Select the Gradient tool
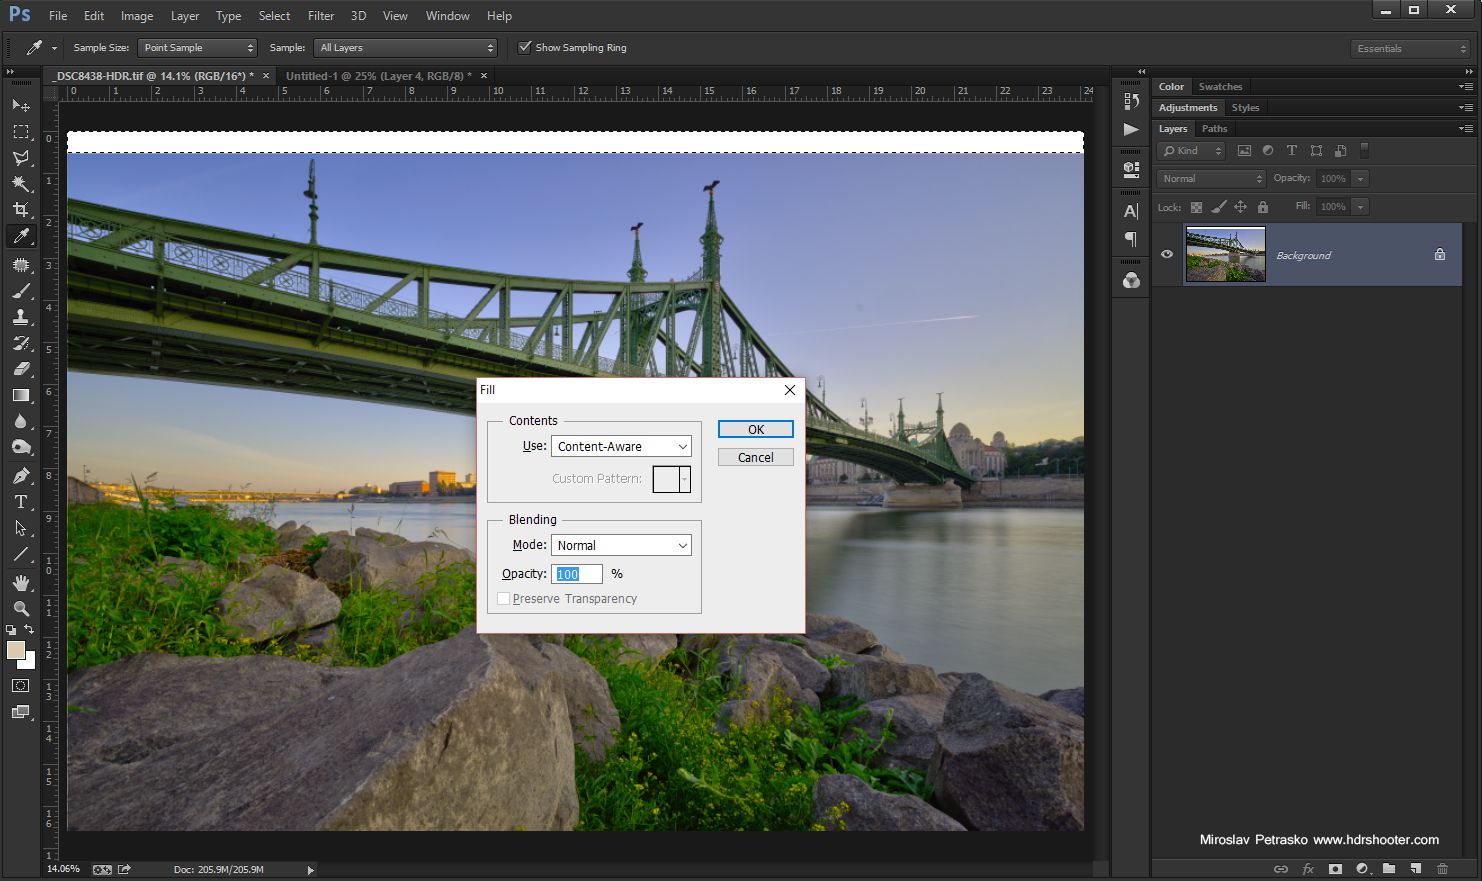Viewport: 1482px width, 881px height. [22, 395]
